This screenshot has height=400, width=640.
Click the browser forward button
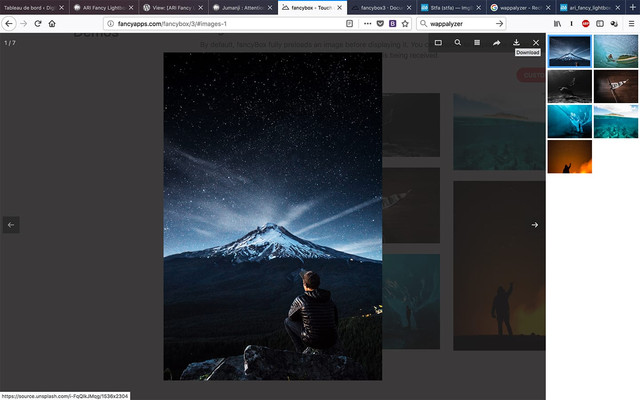point(24,24)
